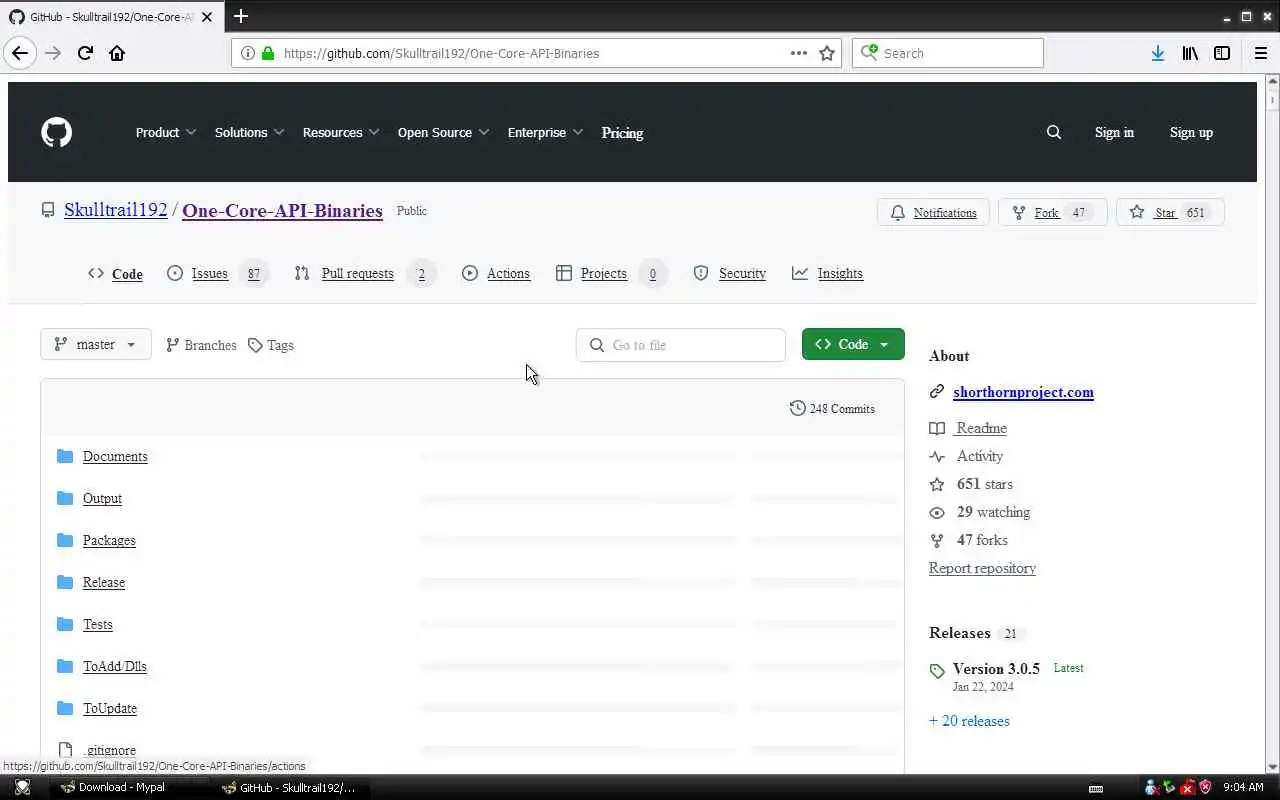Click the Sign up button
This screenshot has height=800, width=1280.
click(x=1191, y=132)
